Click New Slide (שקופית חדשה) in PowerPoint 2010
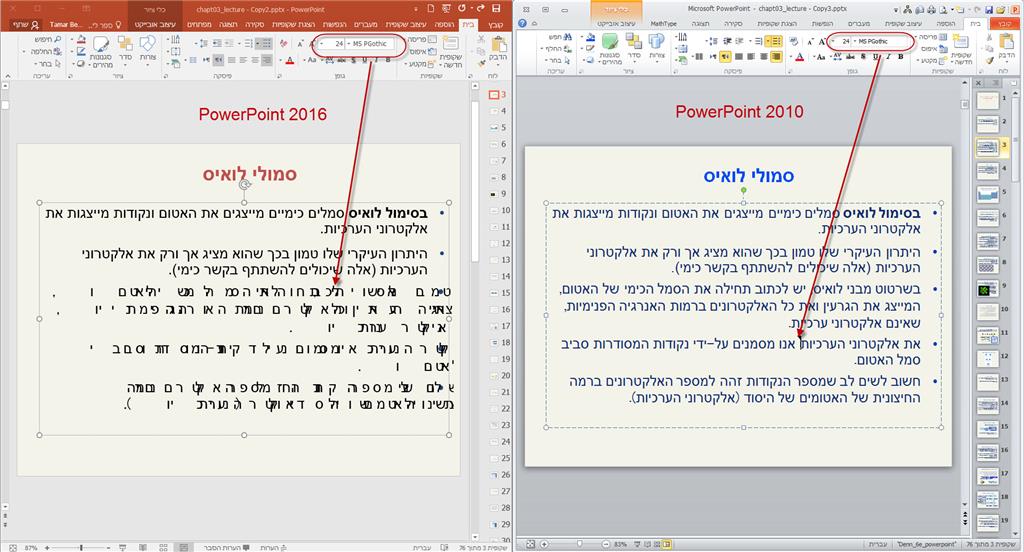1024x552 pixels. pos(961,50)
